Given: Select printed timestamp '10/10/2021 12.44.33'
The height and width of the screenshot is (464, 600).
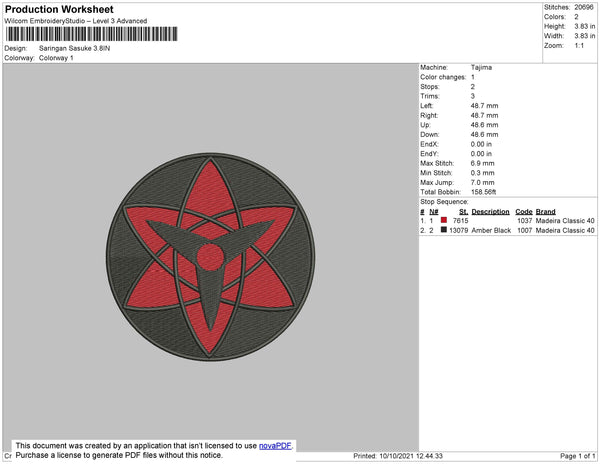Looking at the screenshot, I should click(411, 456).
